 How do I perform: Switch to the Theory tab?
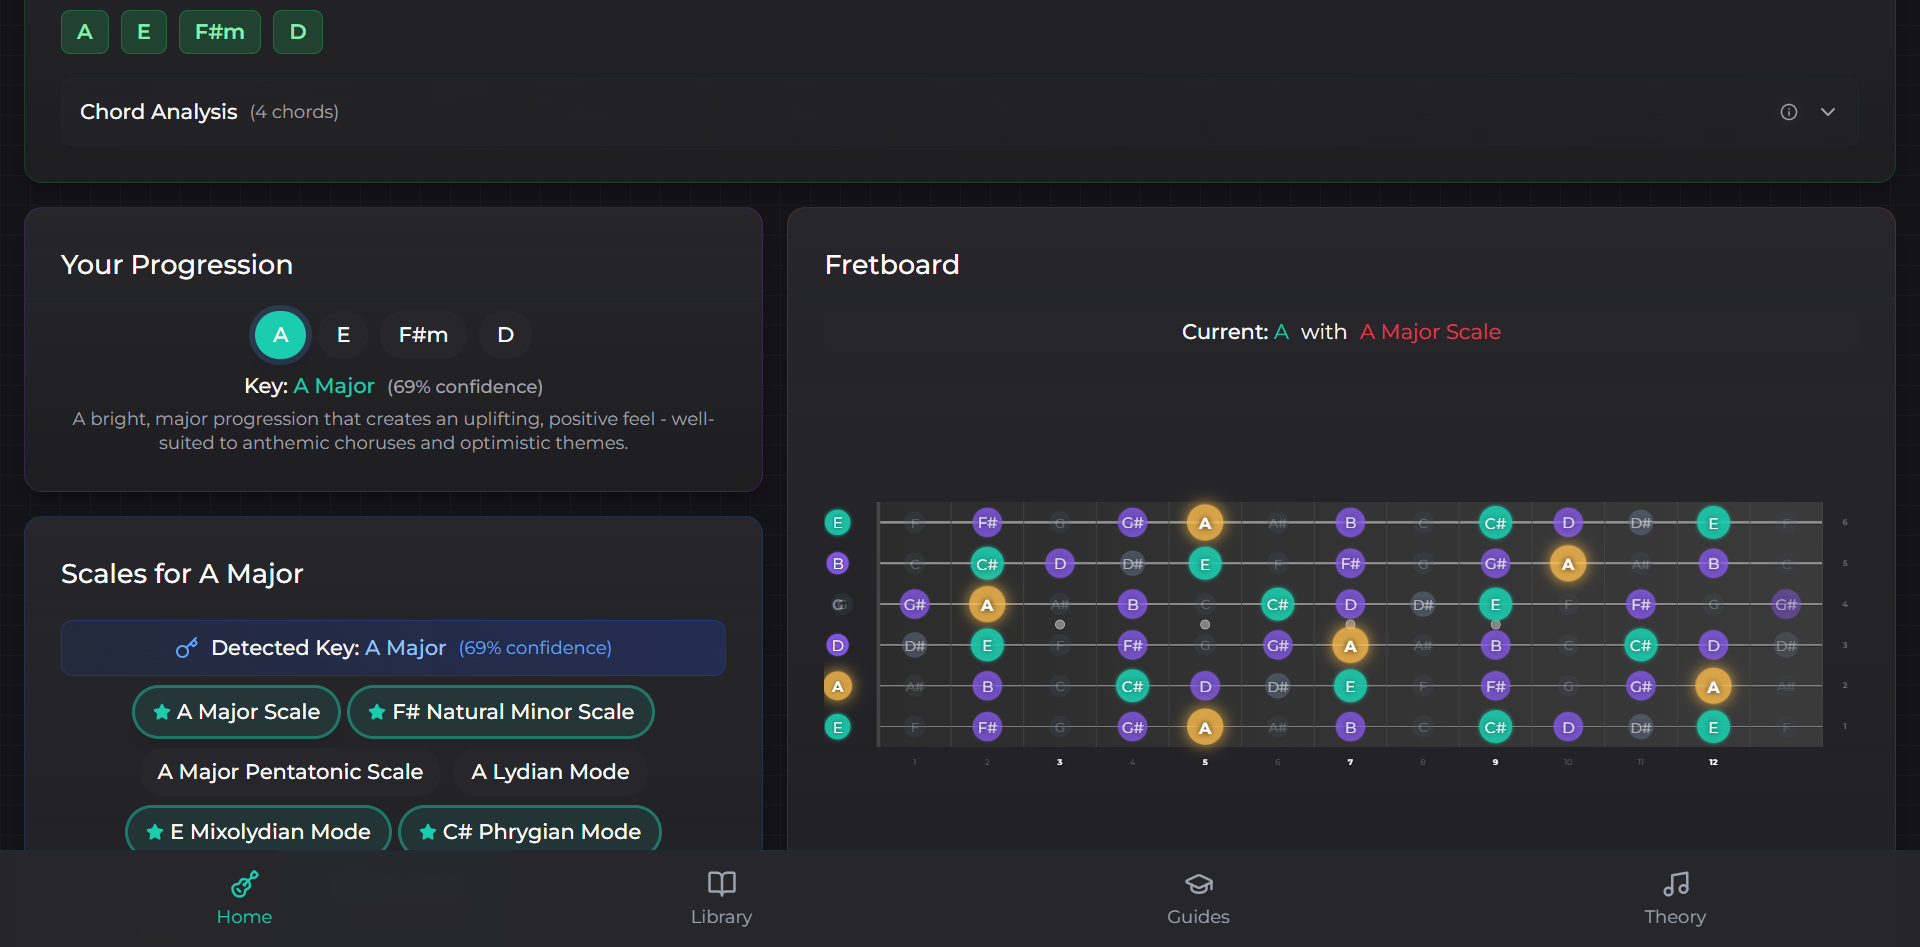[1675, 898]
